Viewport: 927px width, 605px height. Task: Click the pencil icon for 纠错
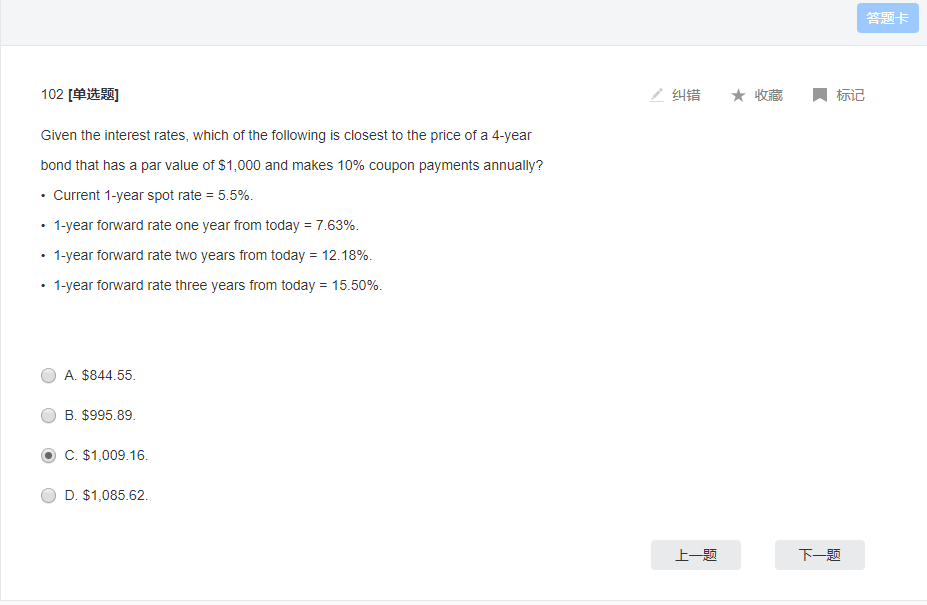point(656,95)
